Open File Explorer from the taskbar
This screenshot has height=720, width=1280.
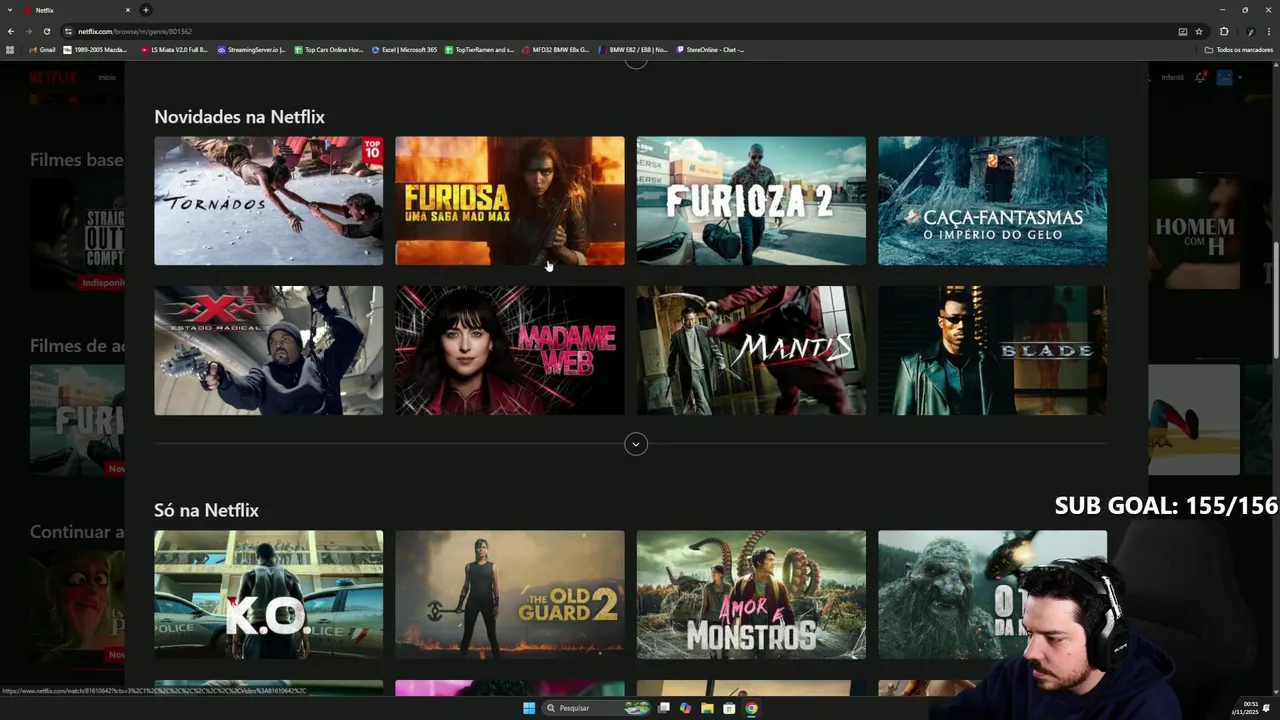pos(707,708)
